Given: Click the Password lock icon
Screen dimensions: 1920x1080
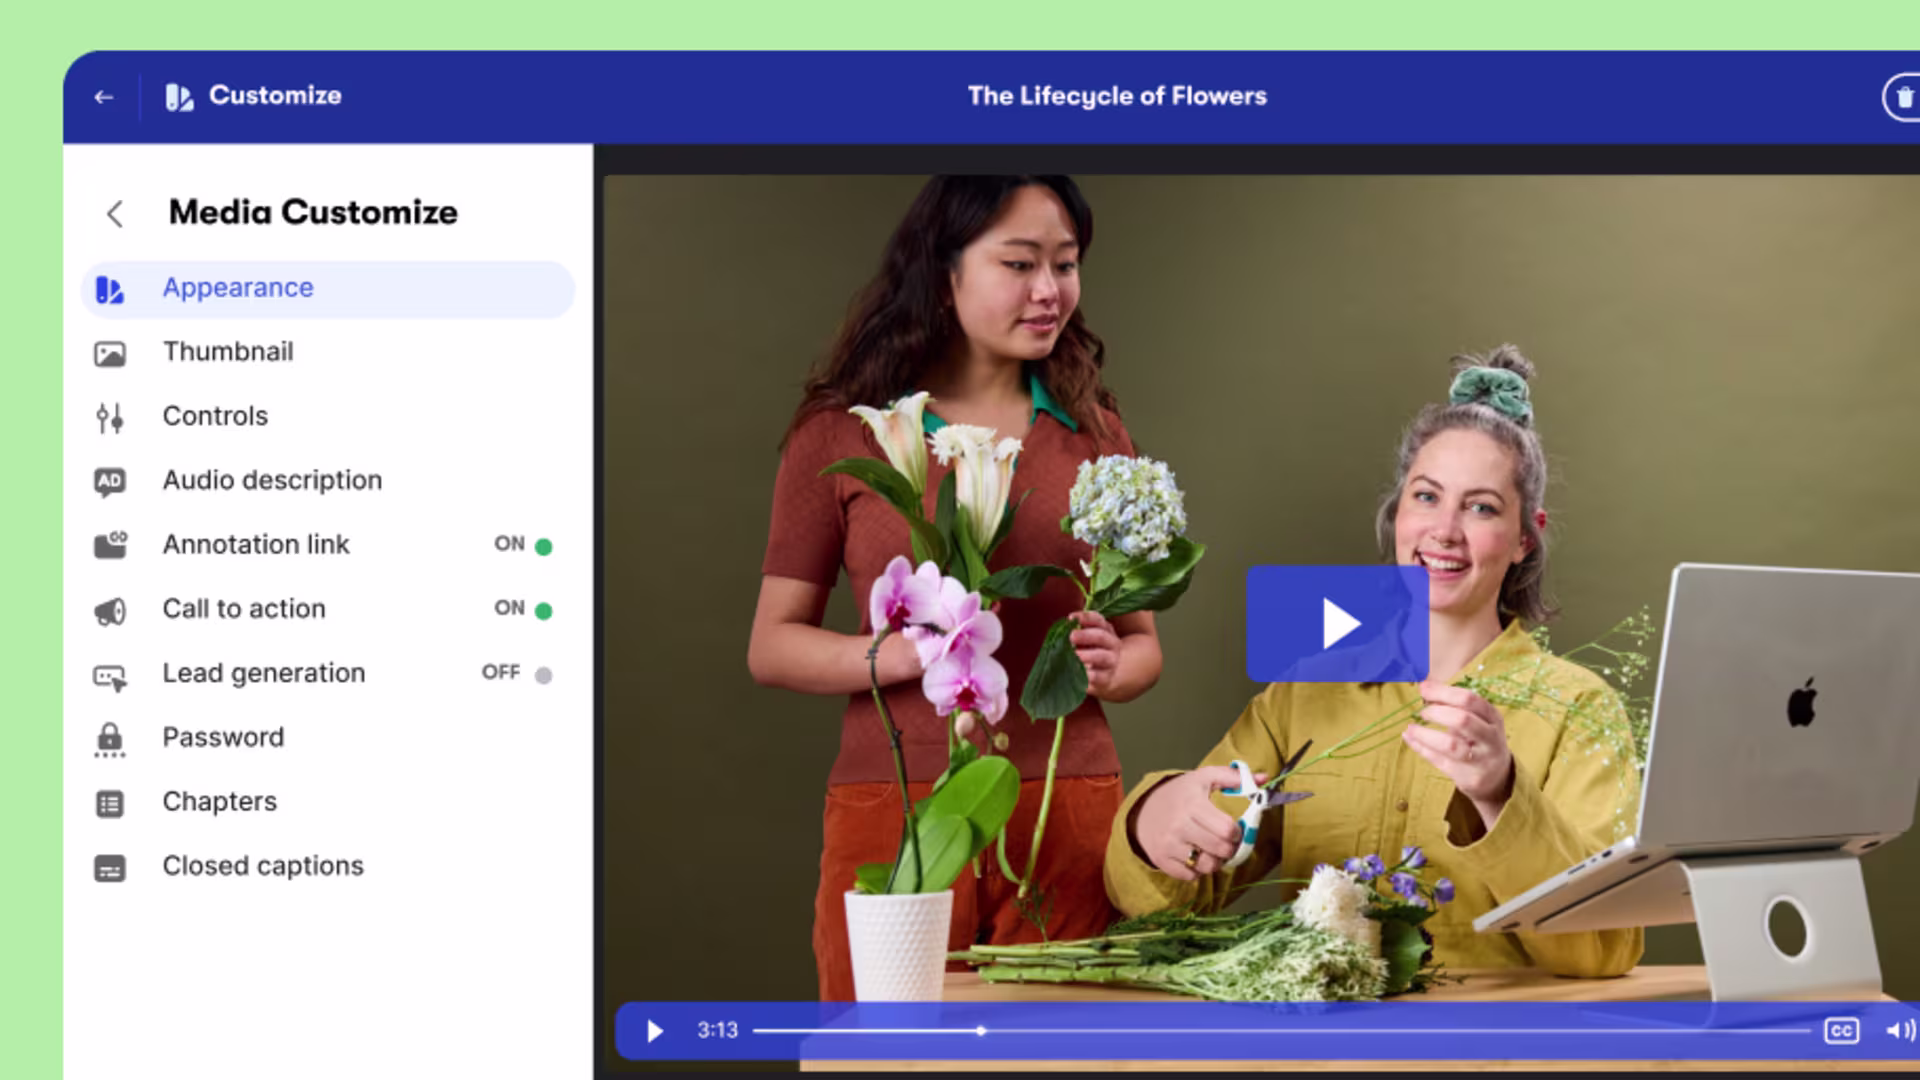Looking at the screenshot, I should [110, 739].
